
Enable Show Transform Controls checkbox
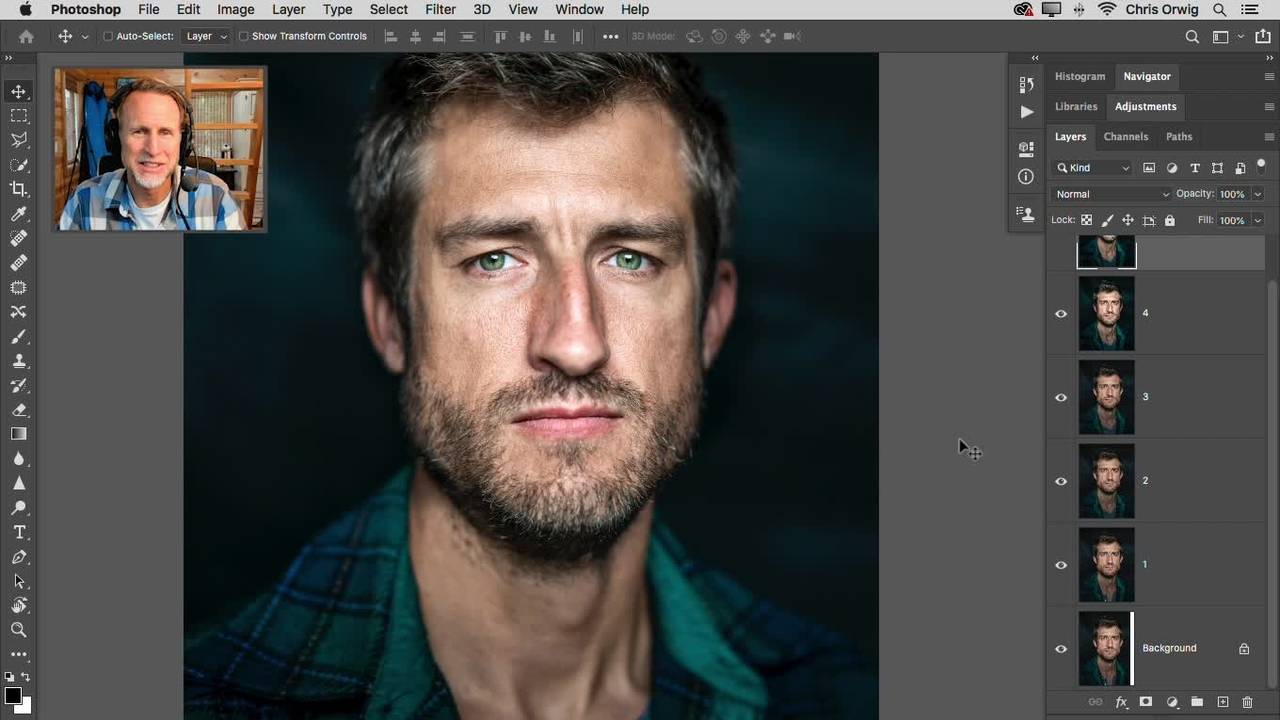(243, 36)
